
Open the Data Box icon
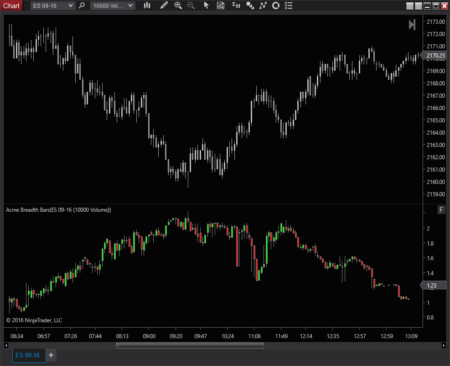pos(221,5)
